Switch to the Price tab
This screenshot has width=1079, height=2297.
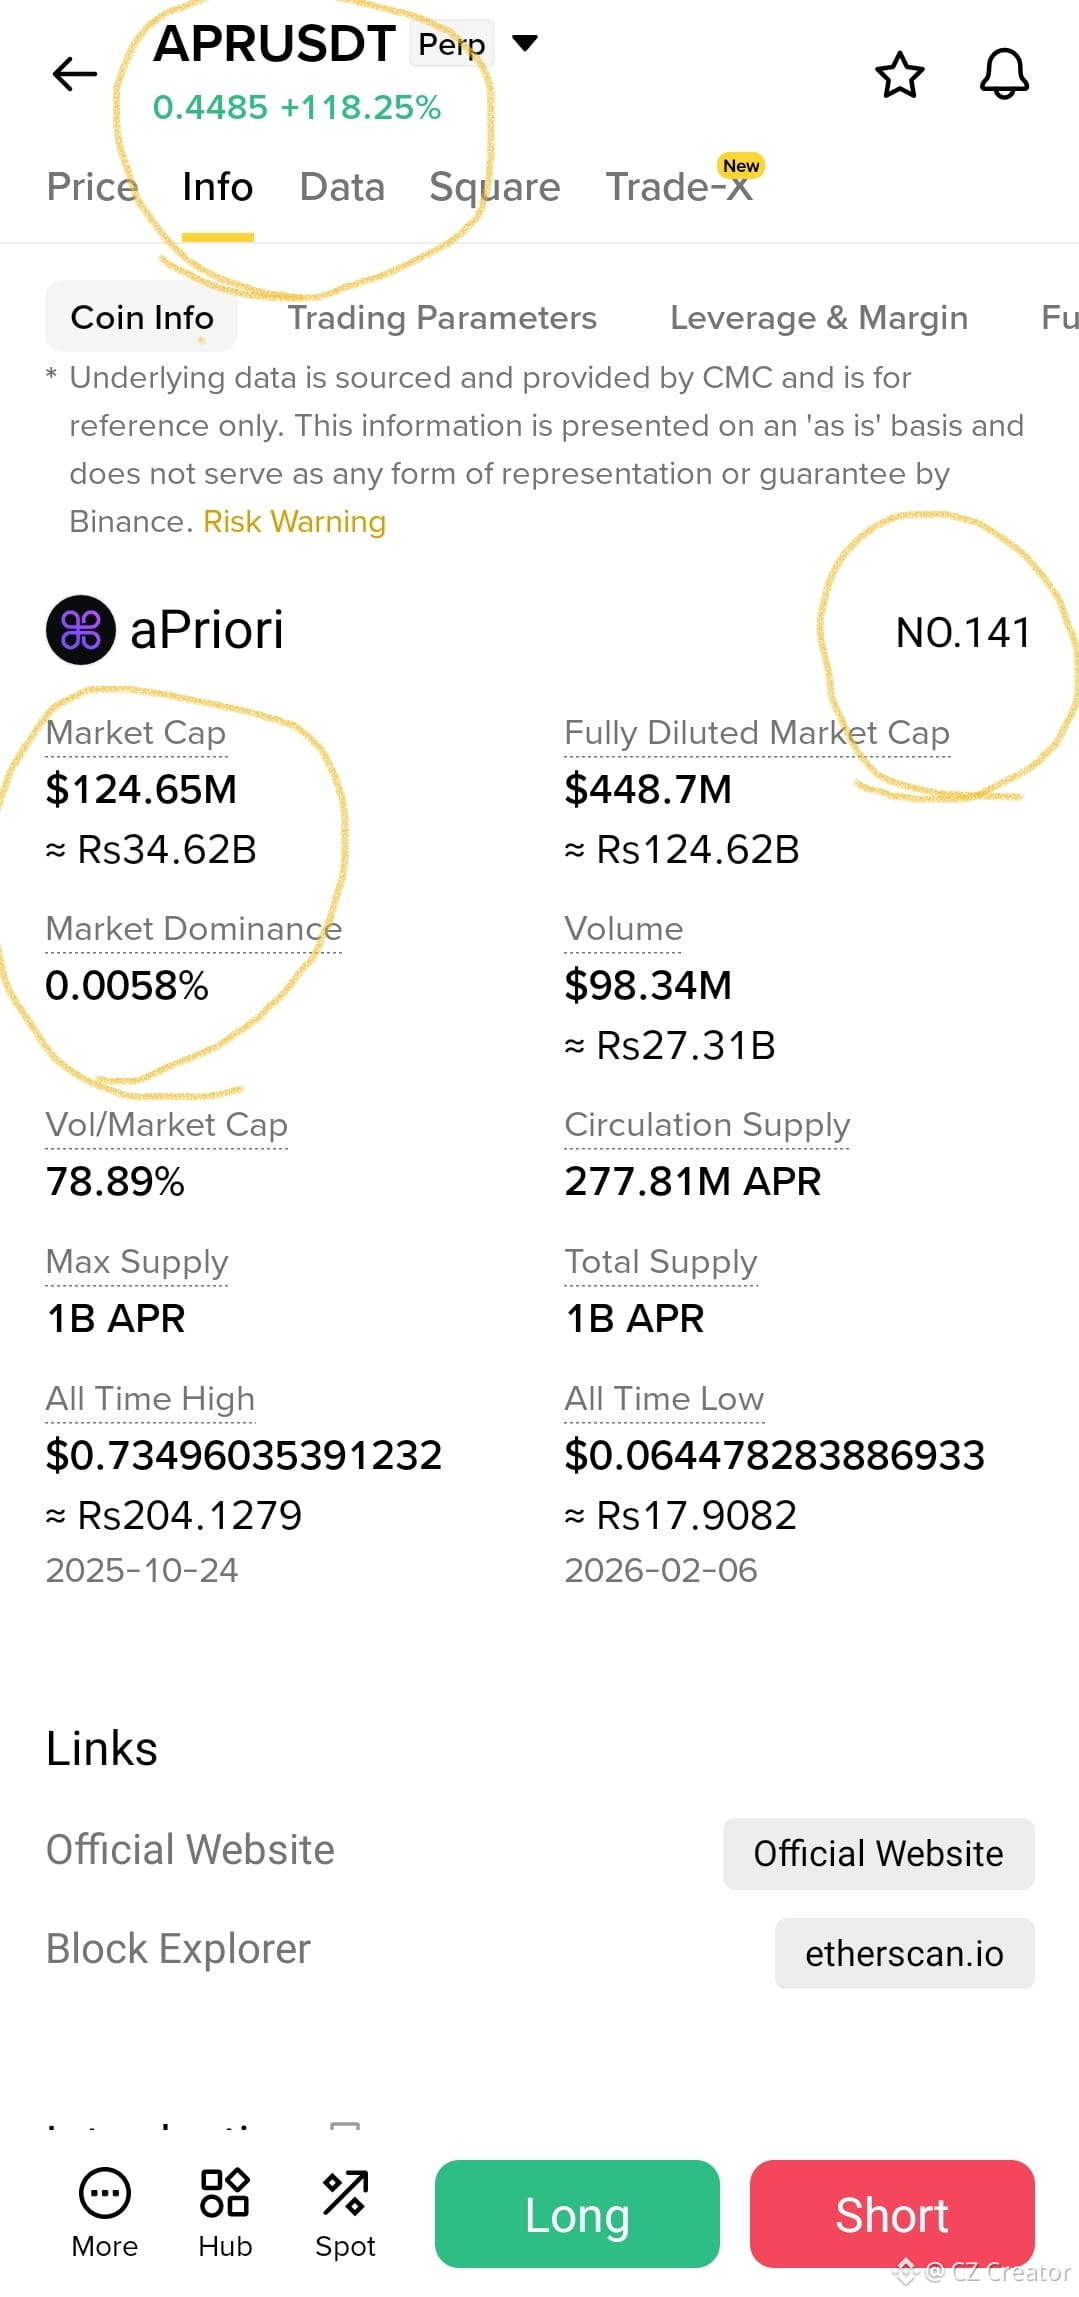(92, 187)
